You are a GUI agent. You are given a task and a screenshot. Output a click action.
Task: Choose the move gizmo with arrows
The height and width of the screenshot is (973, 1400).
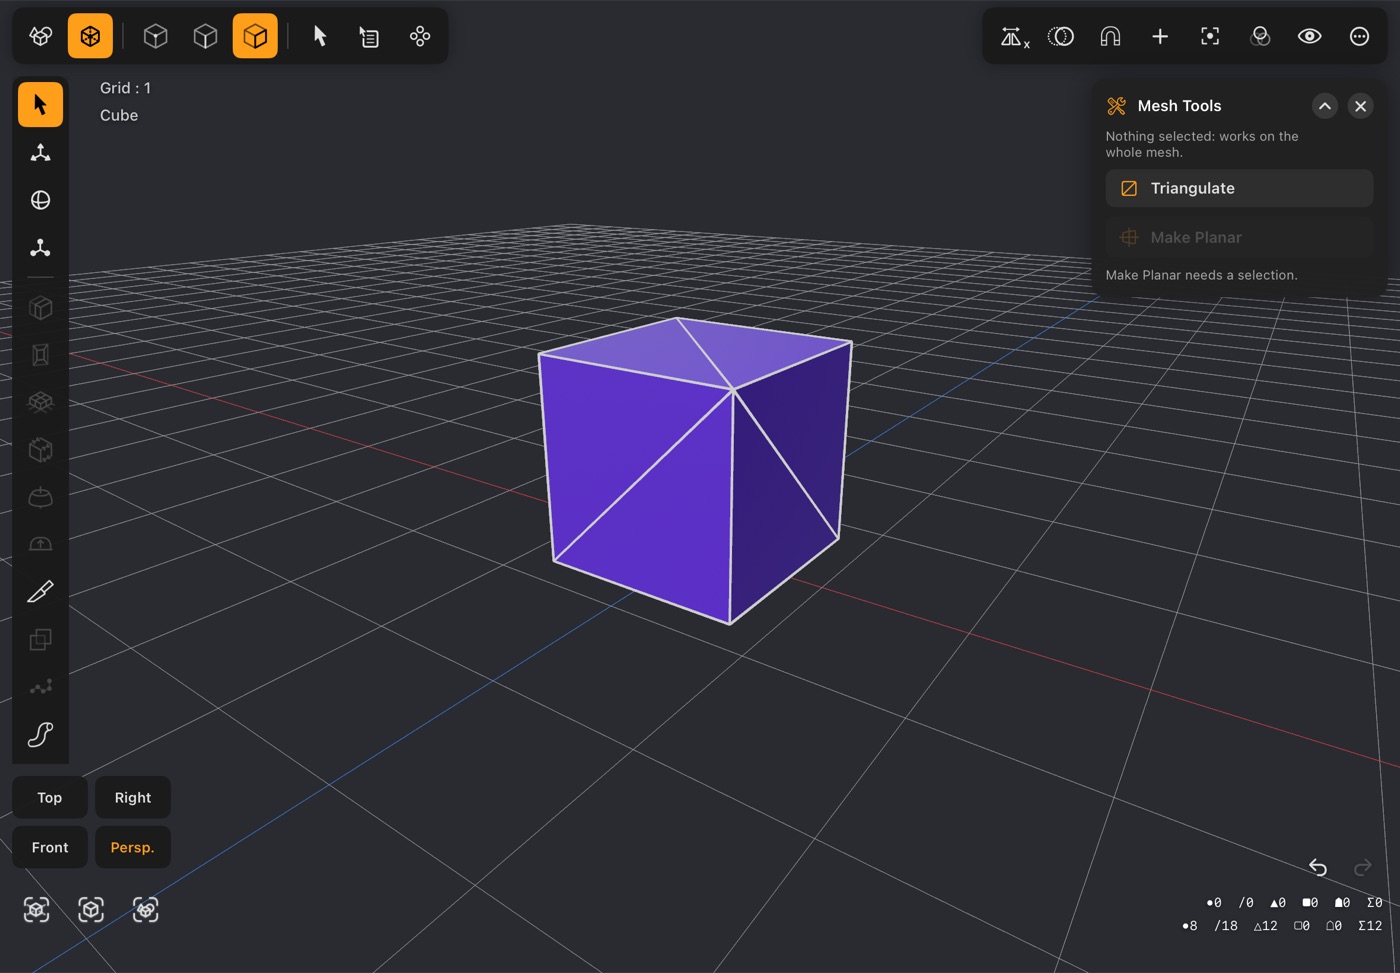tap(40, 152)
